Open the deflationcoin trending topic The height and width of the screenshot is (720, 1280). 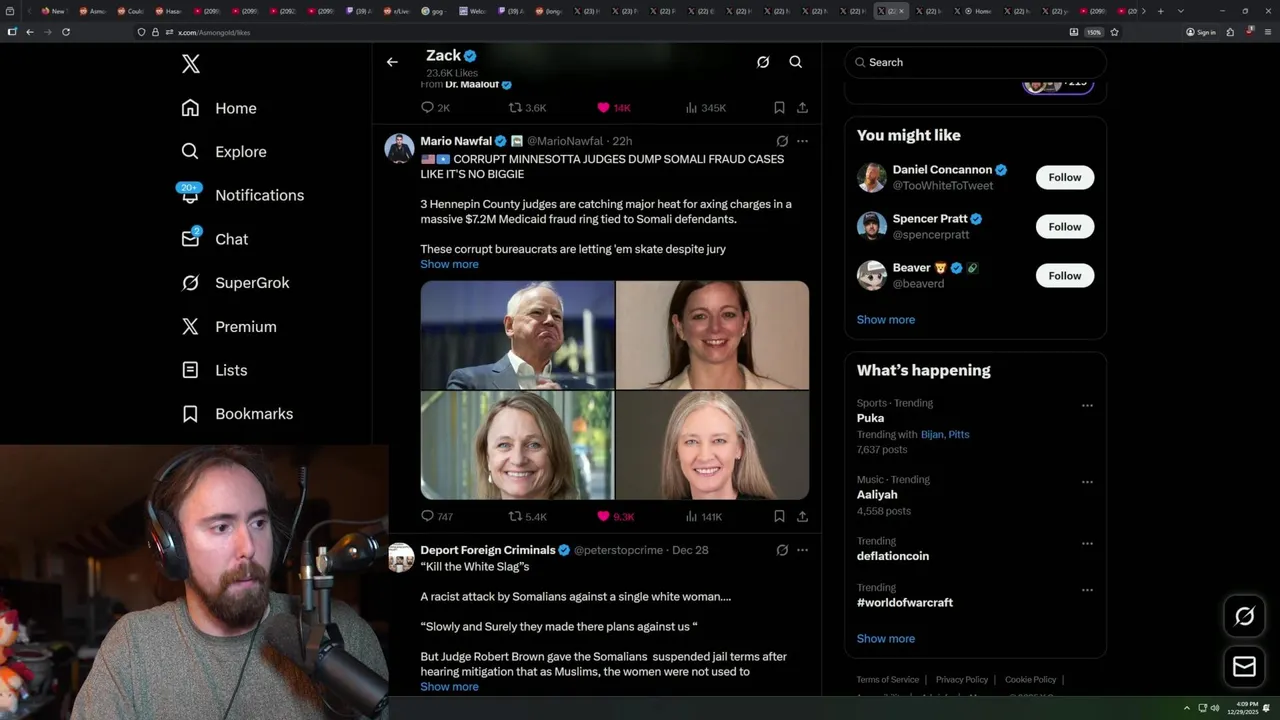[x=893, y=556]
